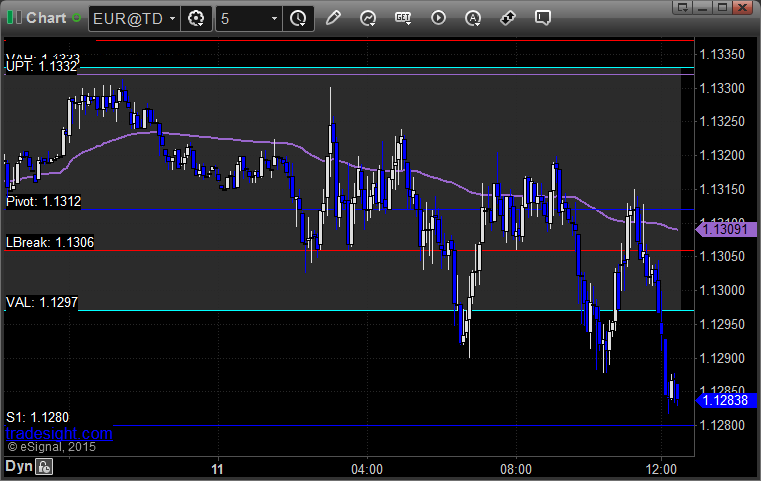Click the green bars Chart window icon
The height and width of the screenshot is (481, 761).
tap(14, 18)
